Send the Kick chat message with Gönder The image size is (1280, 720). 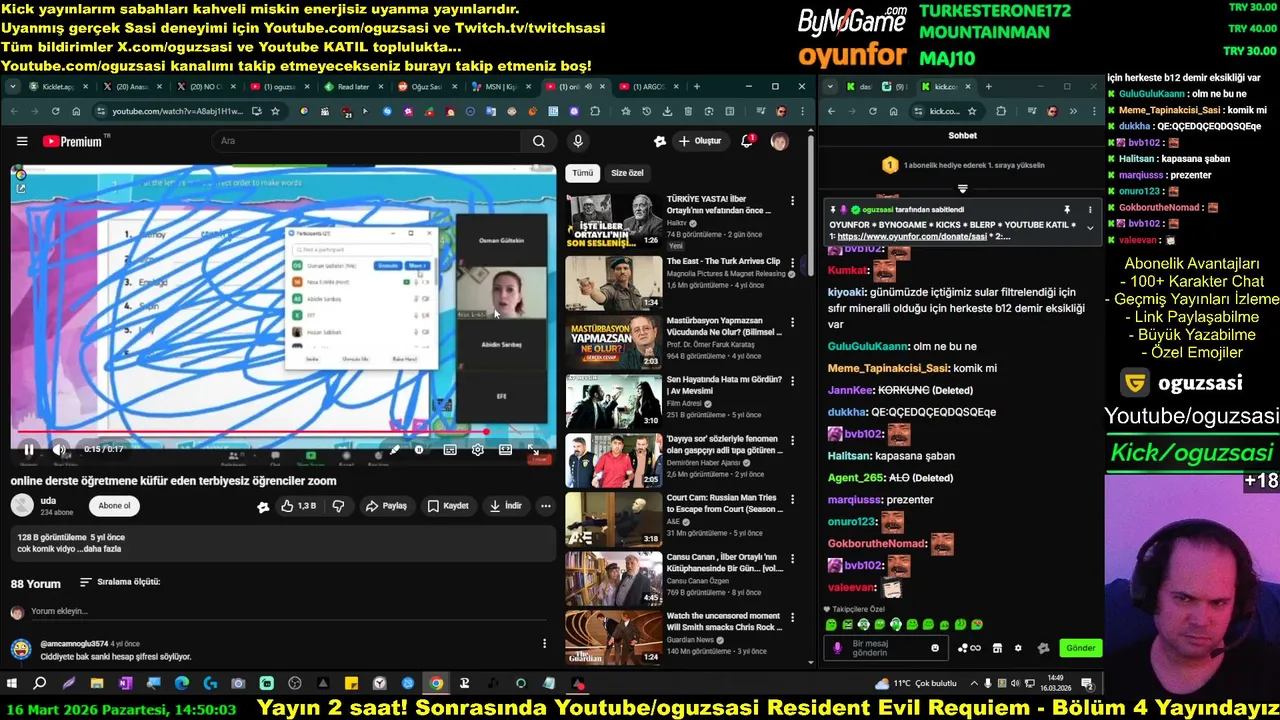(x=1080, y=648)
